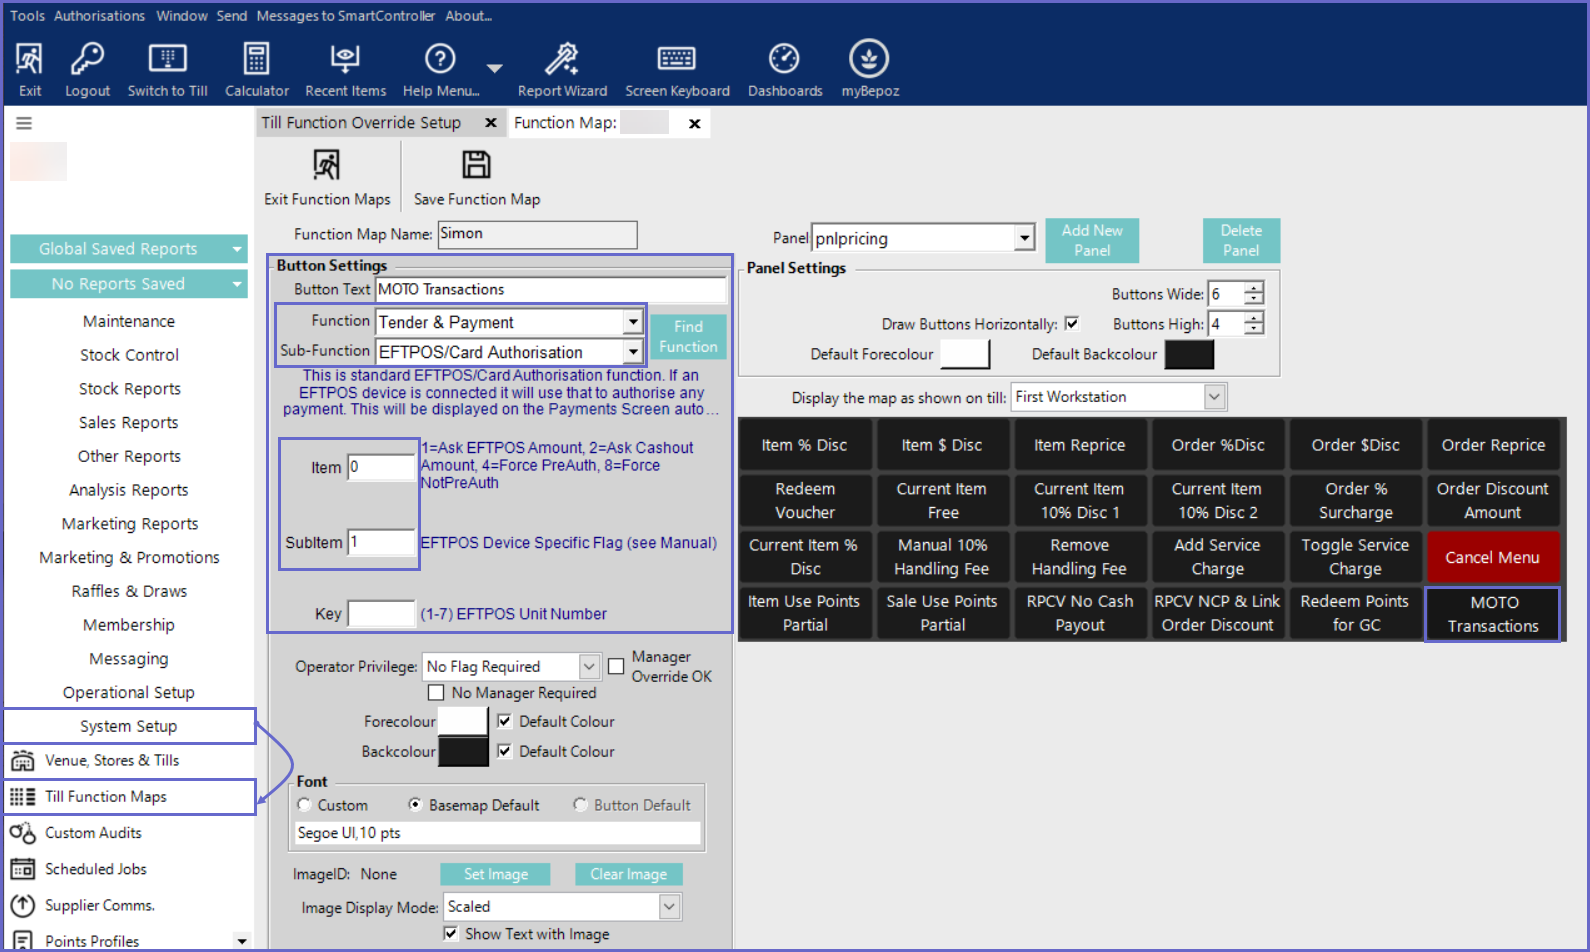Open the Operator Privilege dropdown
Image resolution: width=1590 pixels, height=952 pixels.
(x=589, y=666)
